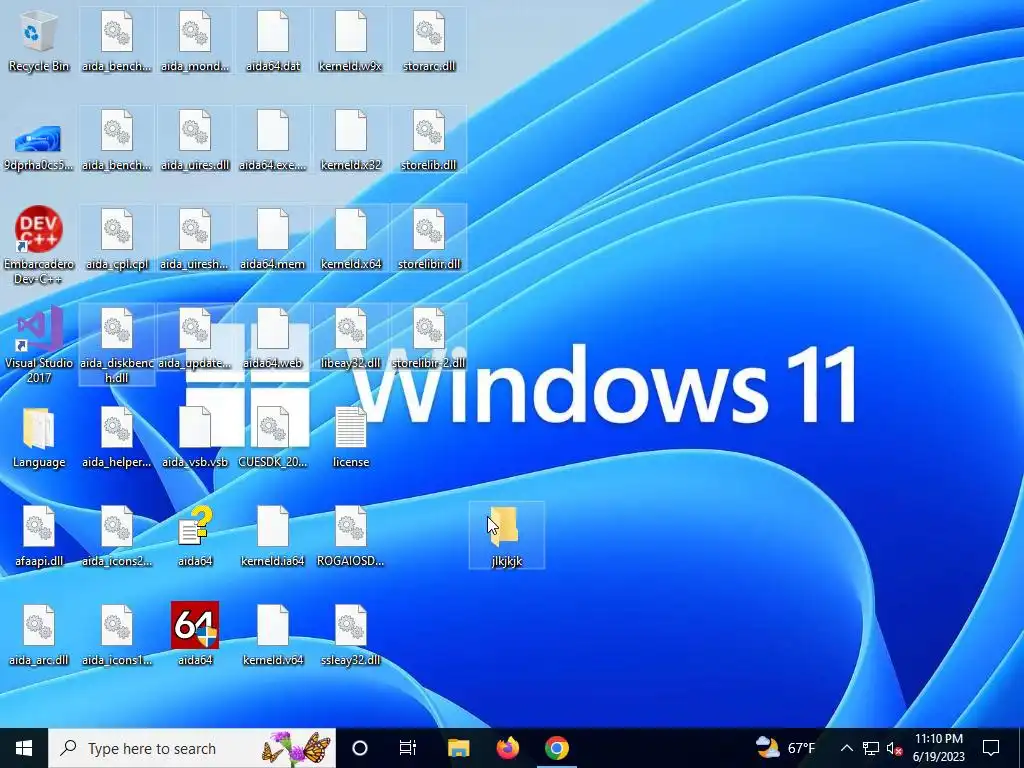The image size is (1024, 768).
Task: Open the notification center
Action: 991,748
